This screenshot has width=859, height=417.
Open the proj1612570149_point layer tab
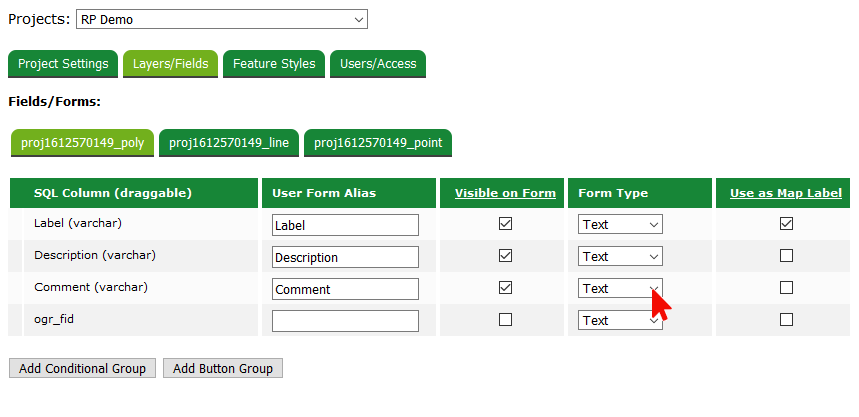[x=378, y=143]
